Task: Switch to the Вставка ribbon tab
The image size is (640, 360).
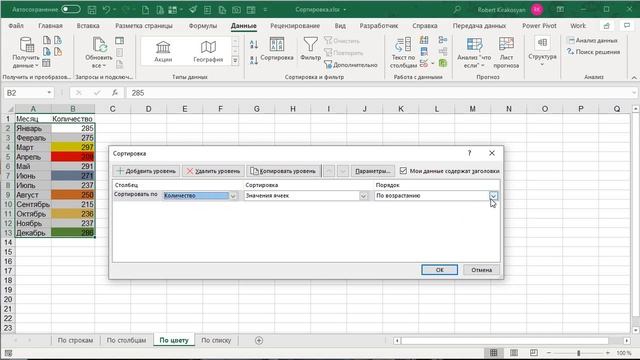Action: [88, 25]
